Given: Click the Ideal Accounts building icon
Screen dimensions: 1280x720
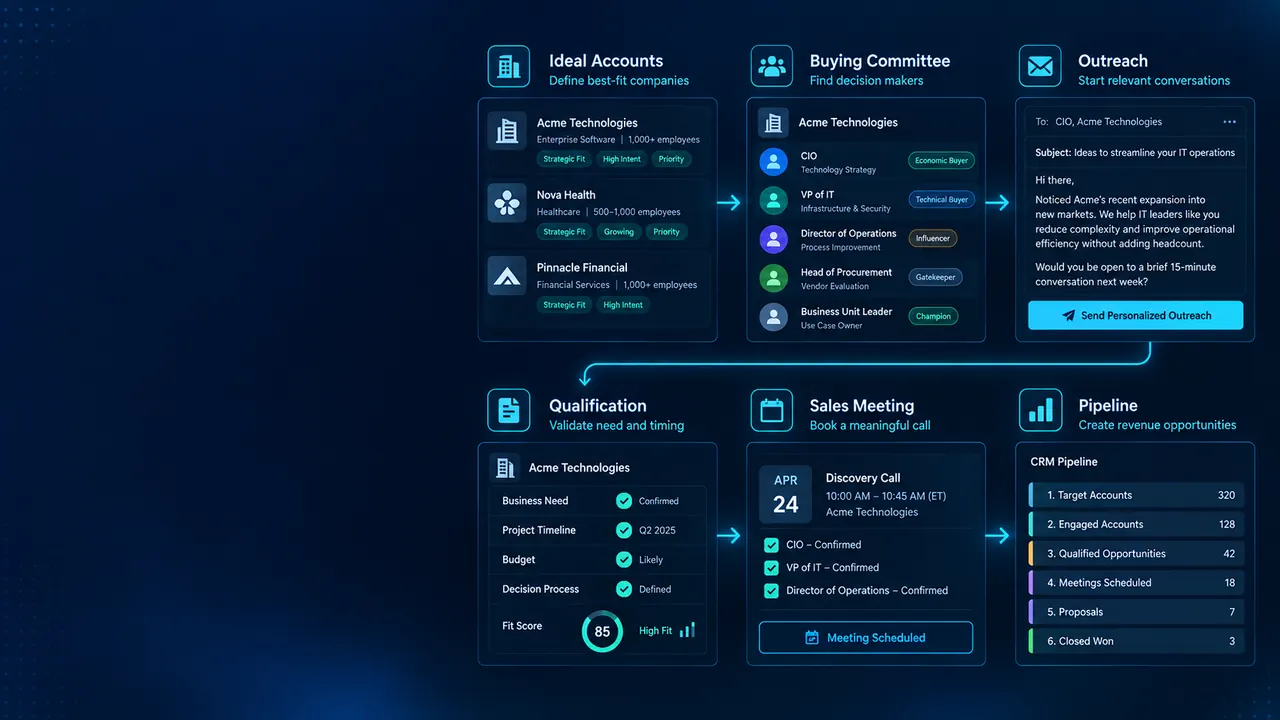Looking at the screenshot, I should point(508,66).
